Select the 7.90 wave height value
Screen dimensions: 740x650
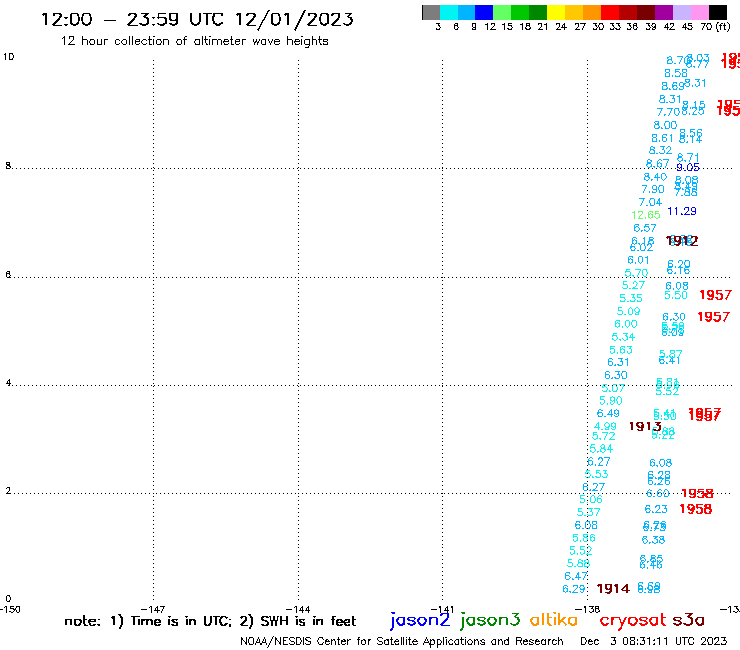[x=653, y=190]
